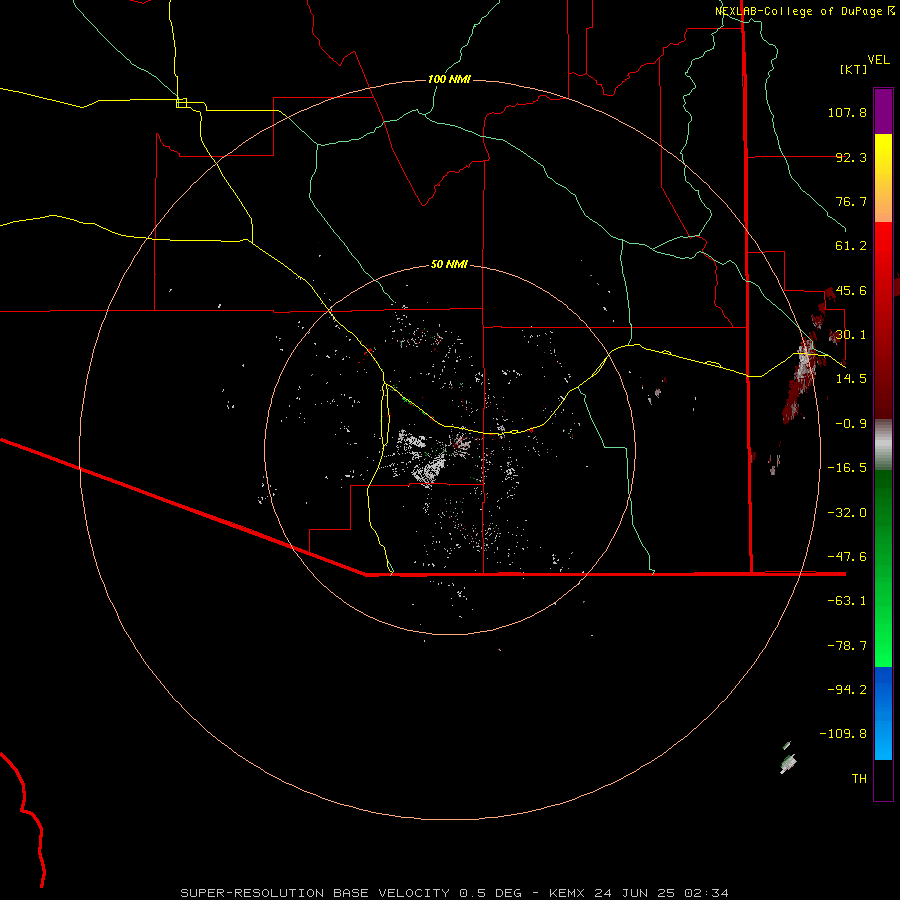Click the red segment of velocity color bar

tap(883, 320)
